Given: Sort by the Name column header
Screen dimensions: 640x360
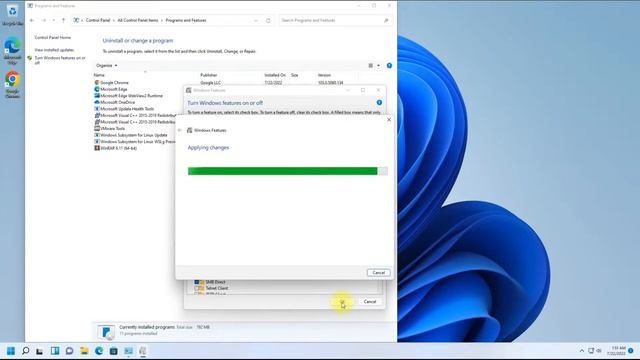Looking at the screenshot, I should pos(99,75).
